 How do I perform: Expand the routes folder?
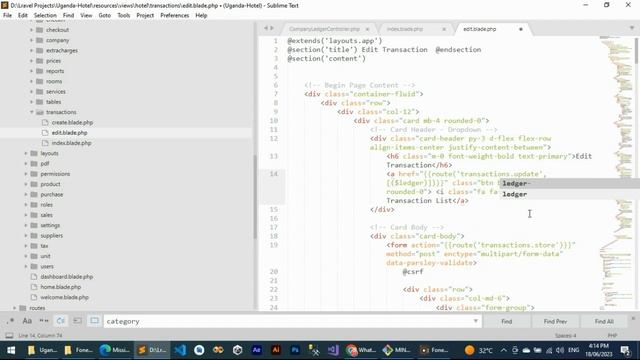[15, 308]
